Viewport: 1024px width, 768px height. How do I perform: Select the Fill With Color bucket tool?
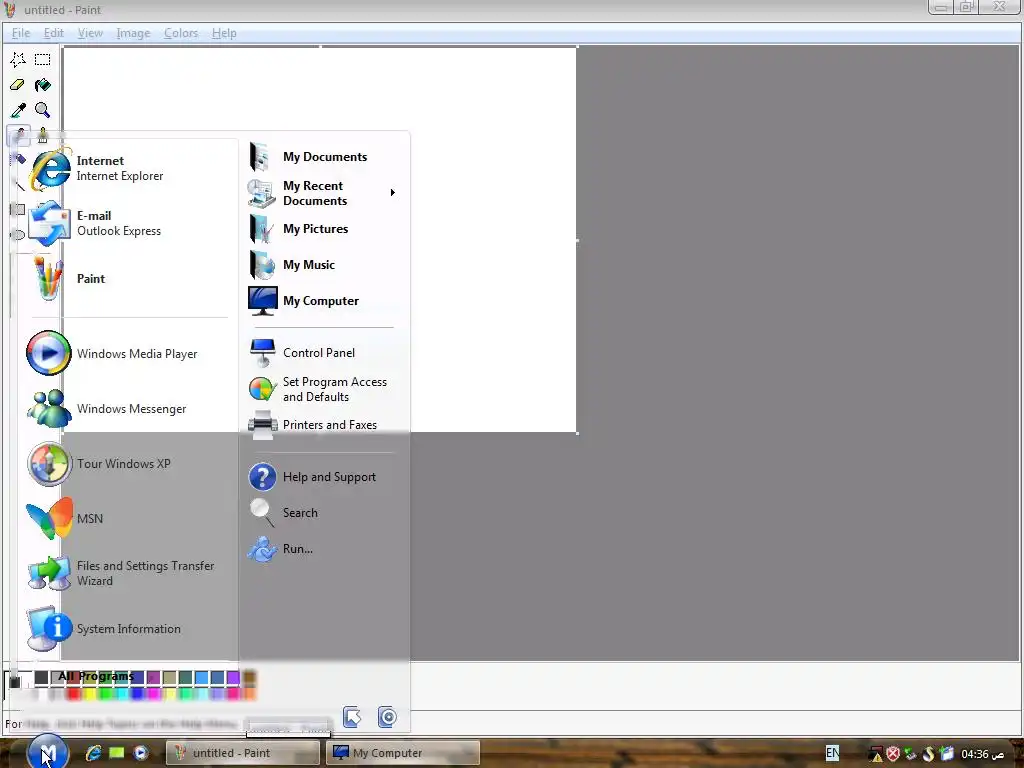[42, 85]
